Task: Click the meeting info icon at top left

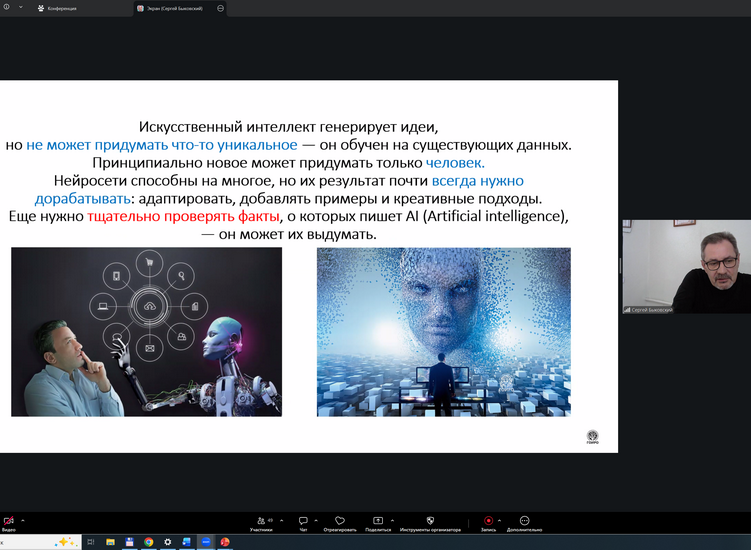Action: pyautogui.click(x=6, y=7)
